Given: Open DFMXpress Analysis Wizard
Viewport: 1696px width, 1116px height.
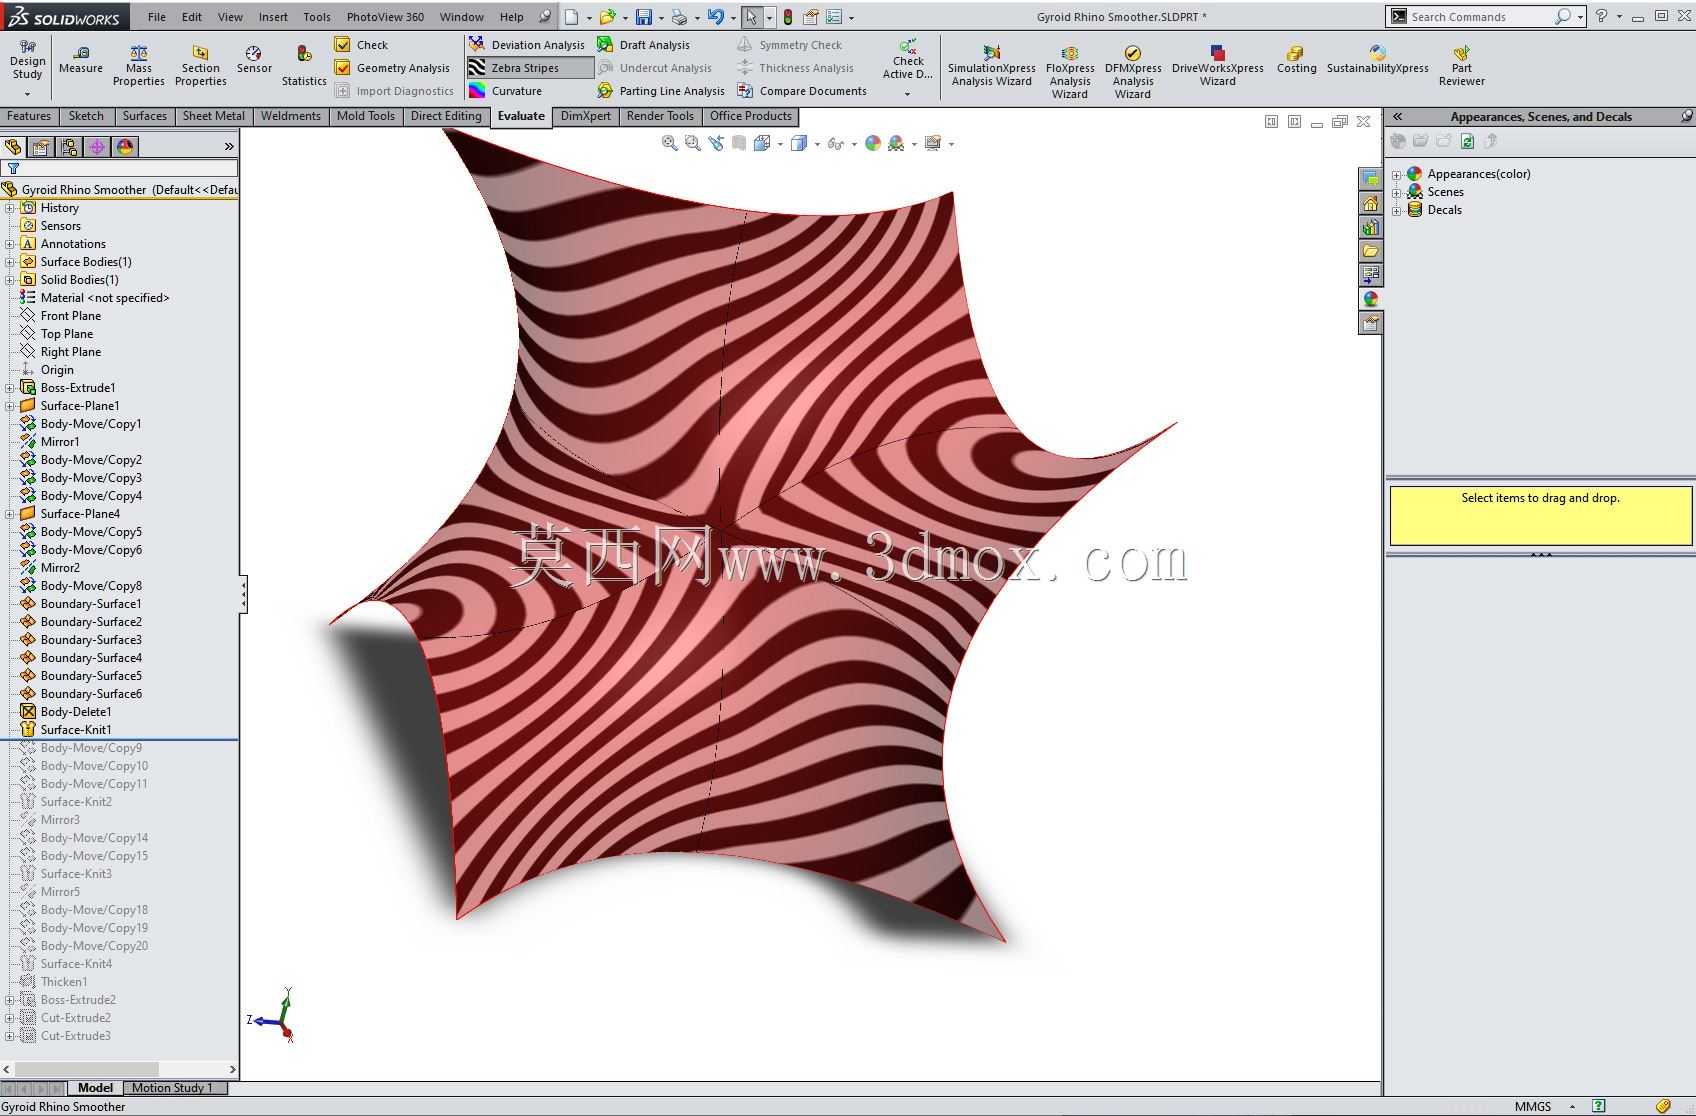Looking at the screenshot, I should (x=1132, y=72).
